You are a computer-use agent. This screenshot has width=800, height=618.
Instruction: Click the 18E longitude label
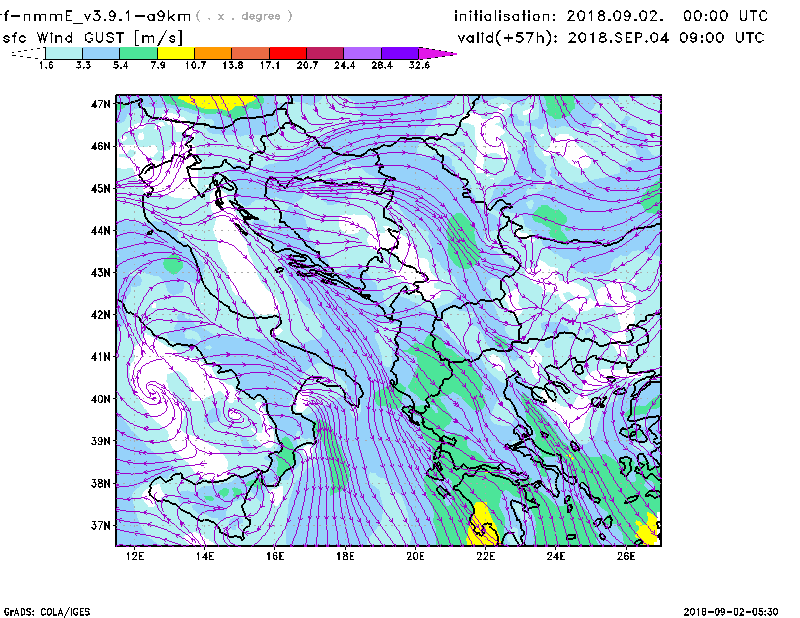coord(345,556)
